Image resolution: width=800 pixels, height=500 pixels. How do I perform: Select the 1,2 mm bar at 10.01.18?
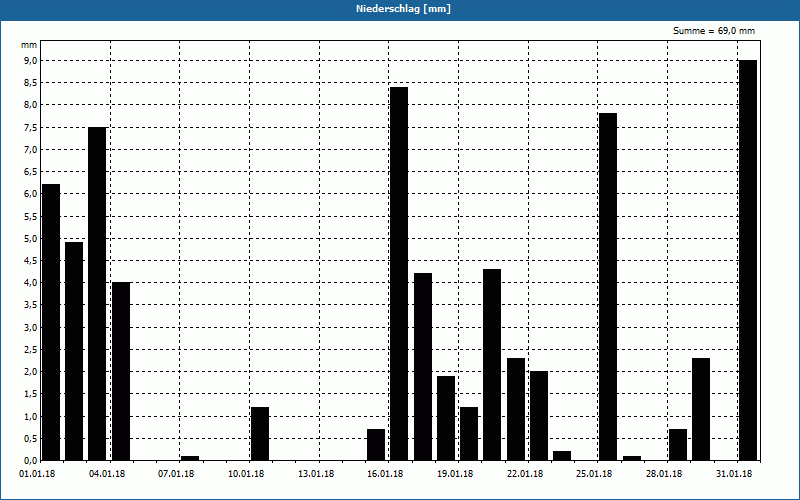coord(260,434)
